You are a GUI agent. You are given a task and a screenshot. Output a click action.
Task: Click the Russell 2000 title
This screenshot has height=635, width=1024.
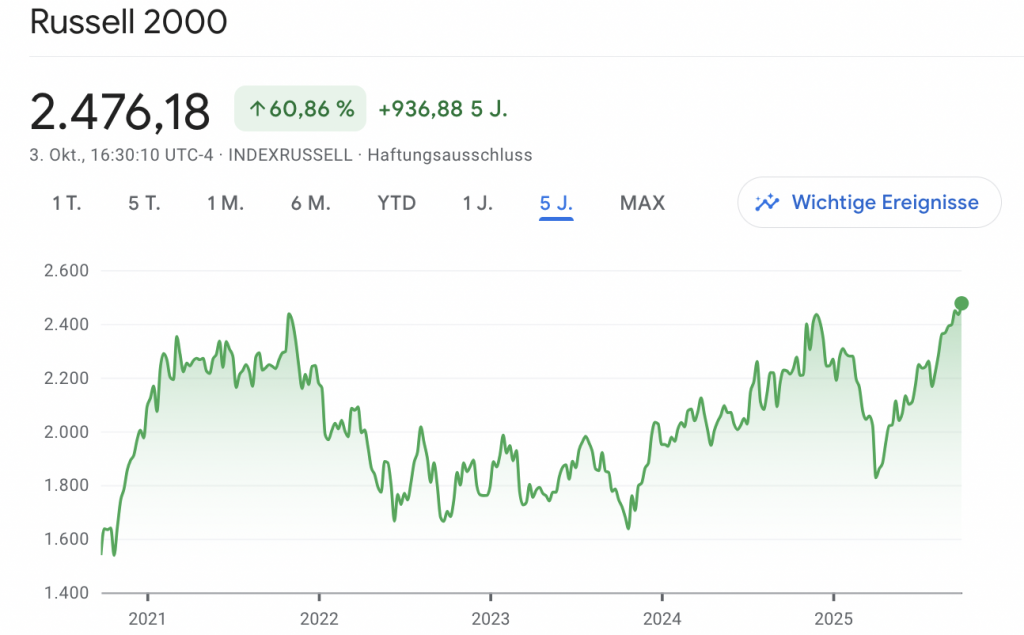(128, 22)
